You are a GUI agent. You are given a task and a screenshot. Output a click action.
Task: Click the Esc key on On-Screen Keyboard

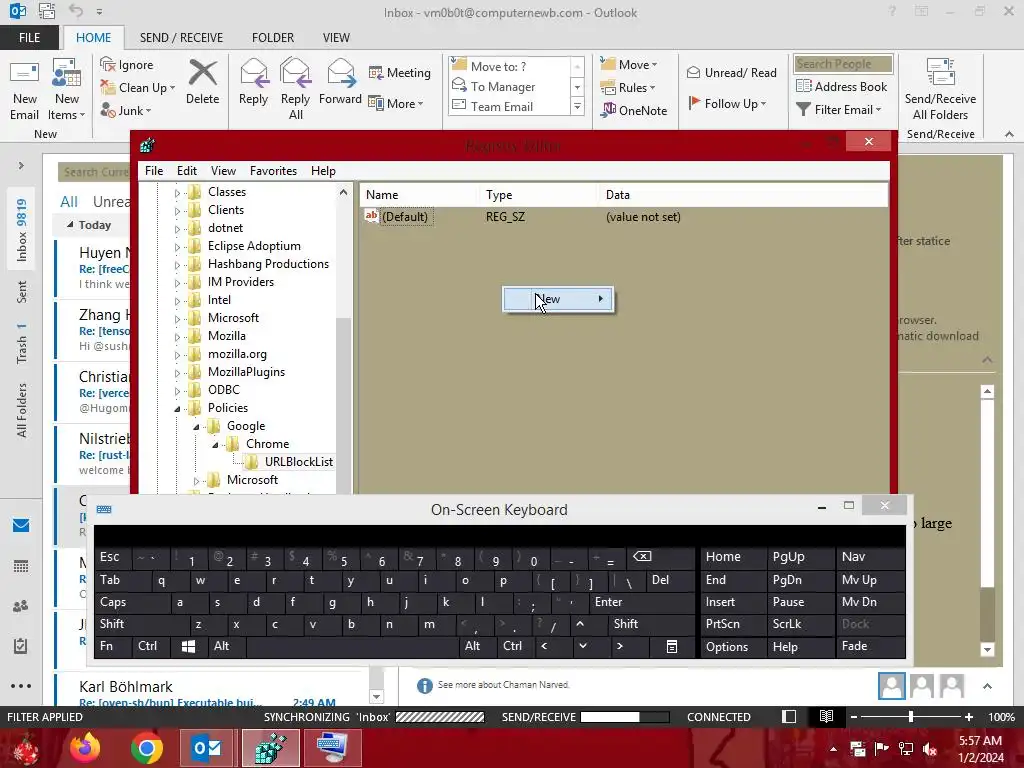pyautogui.click(x=113, y=557)
